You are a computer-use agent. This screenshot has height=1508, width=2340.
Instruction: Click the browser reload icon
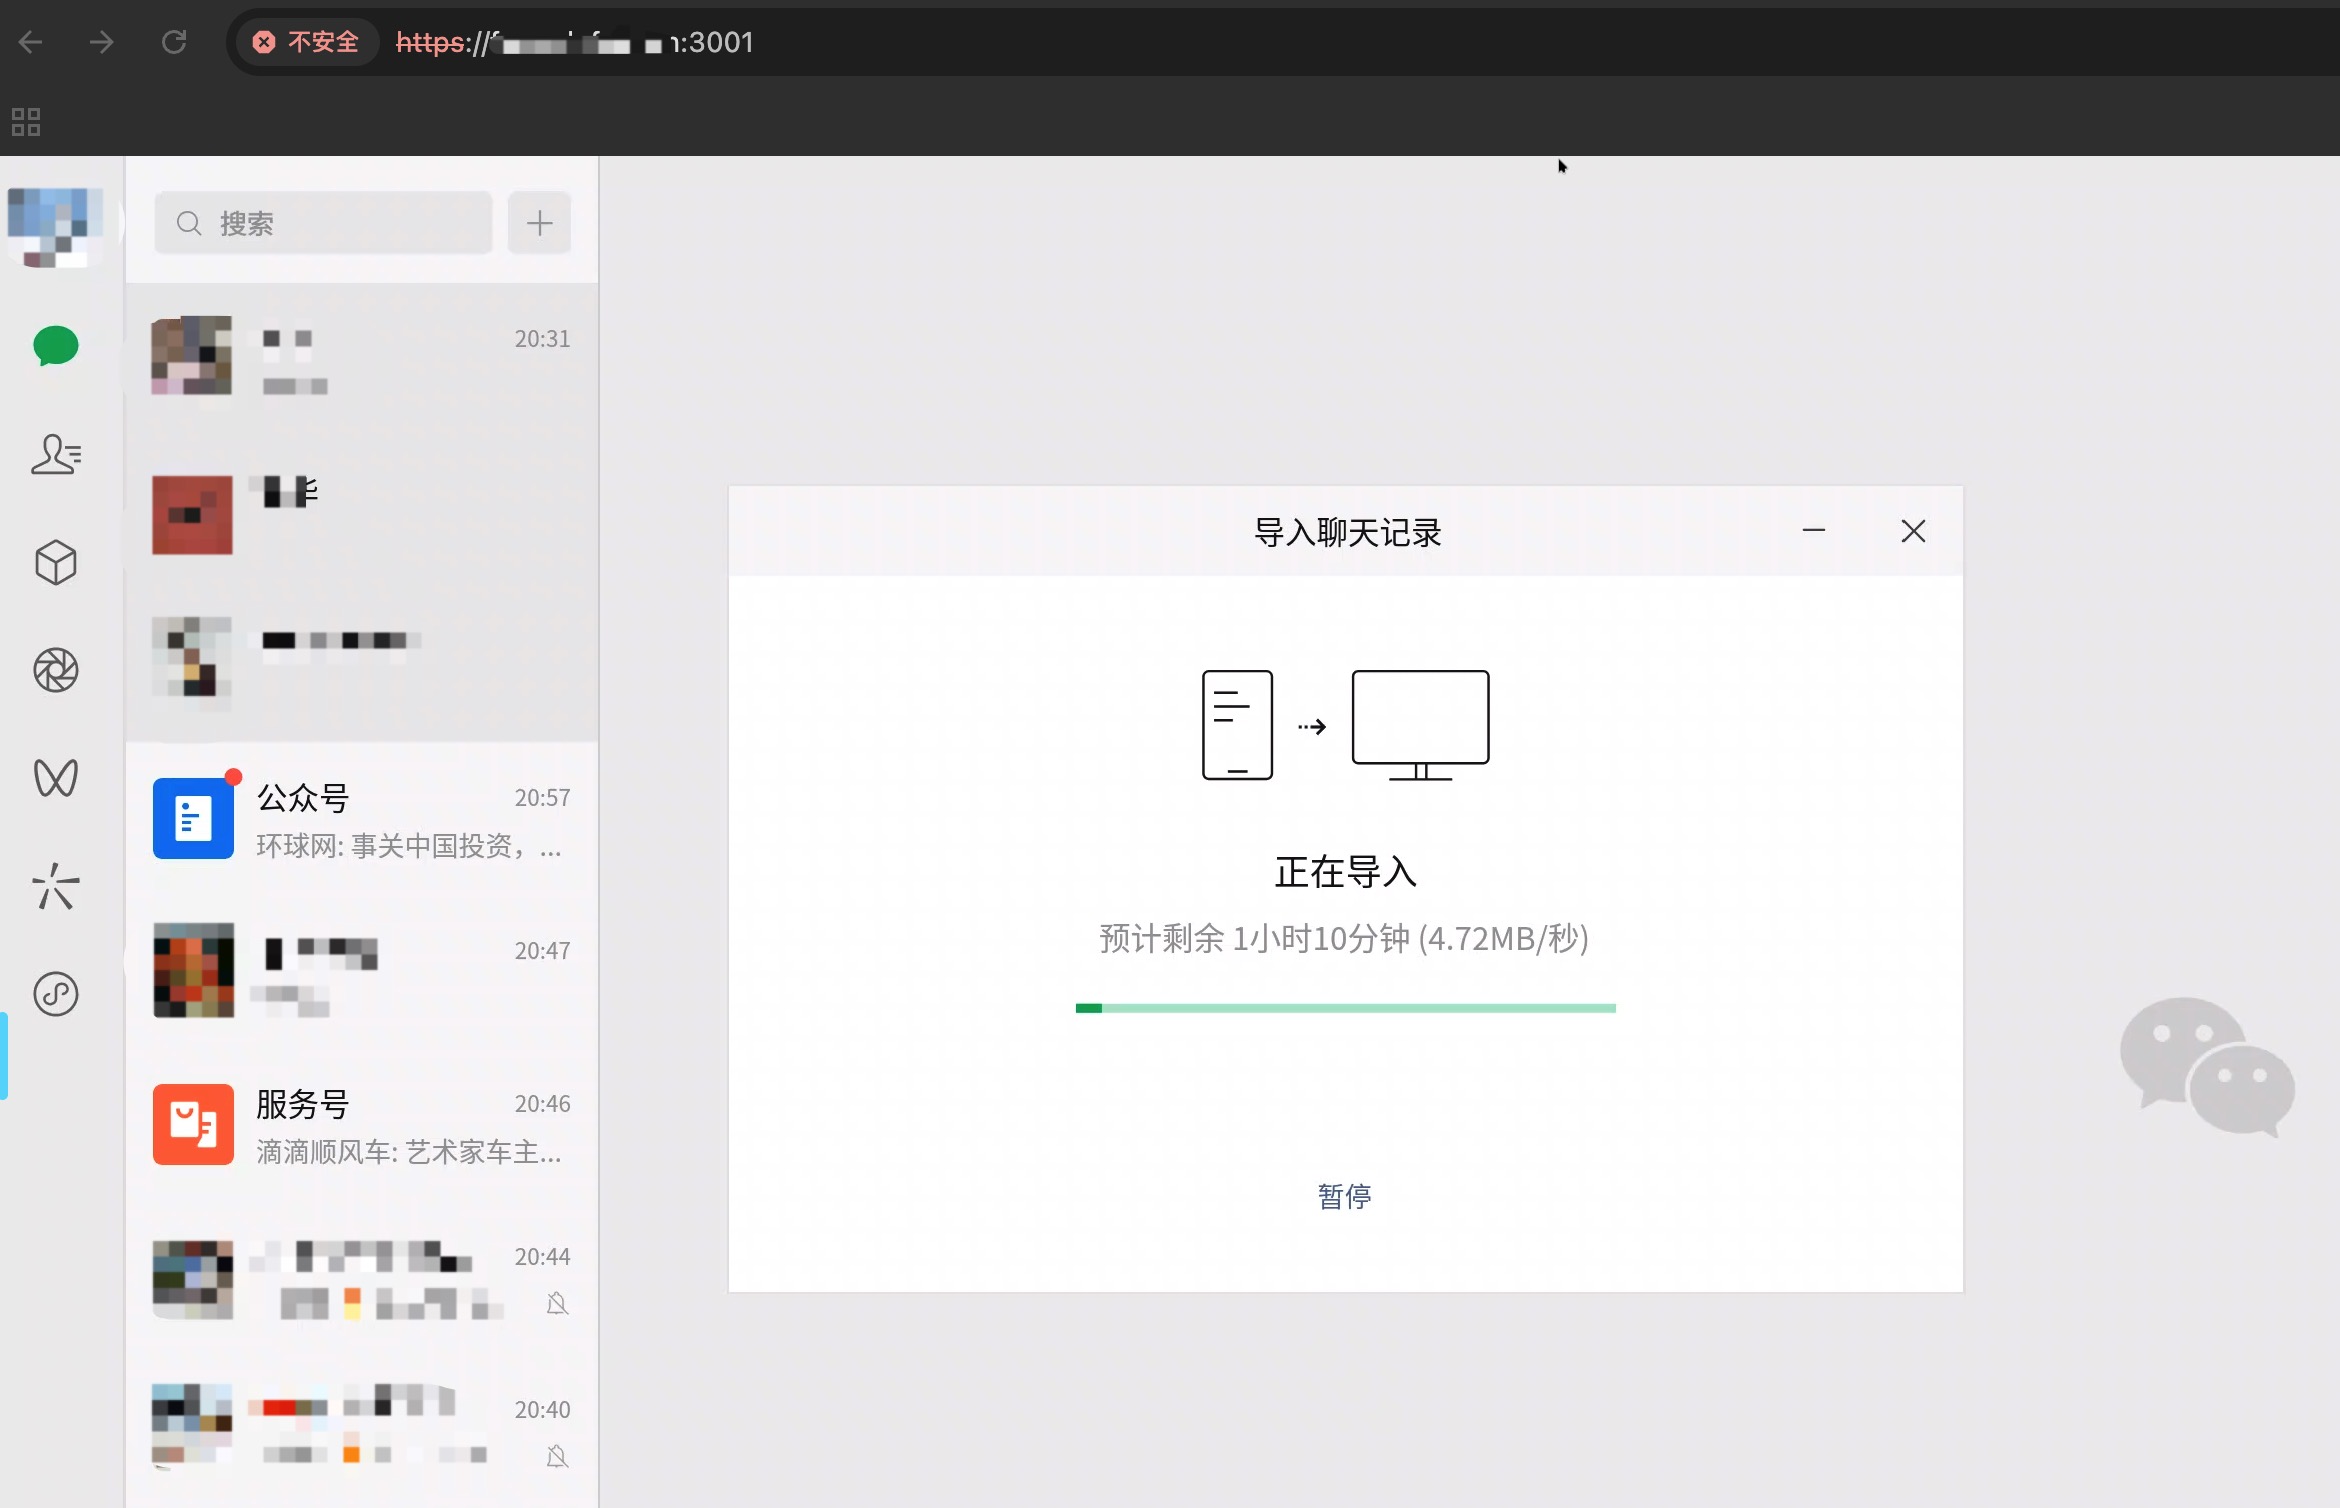click(x=174, y=42)
